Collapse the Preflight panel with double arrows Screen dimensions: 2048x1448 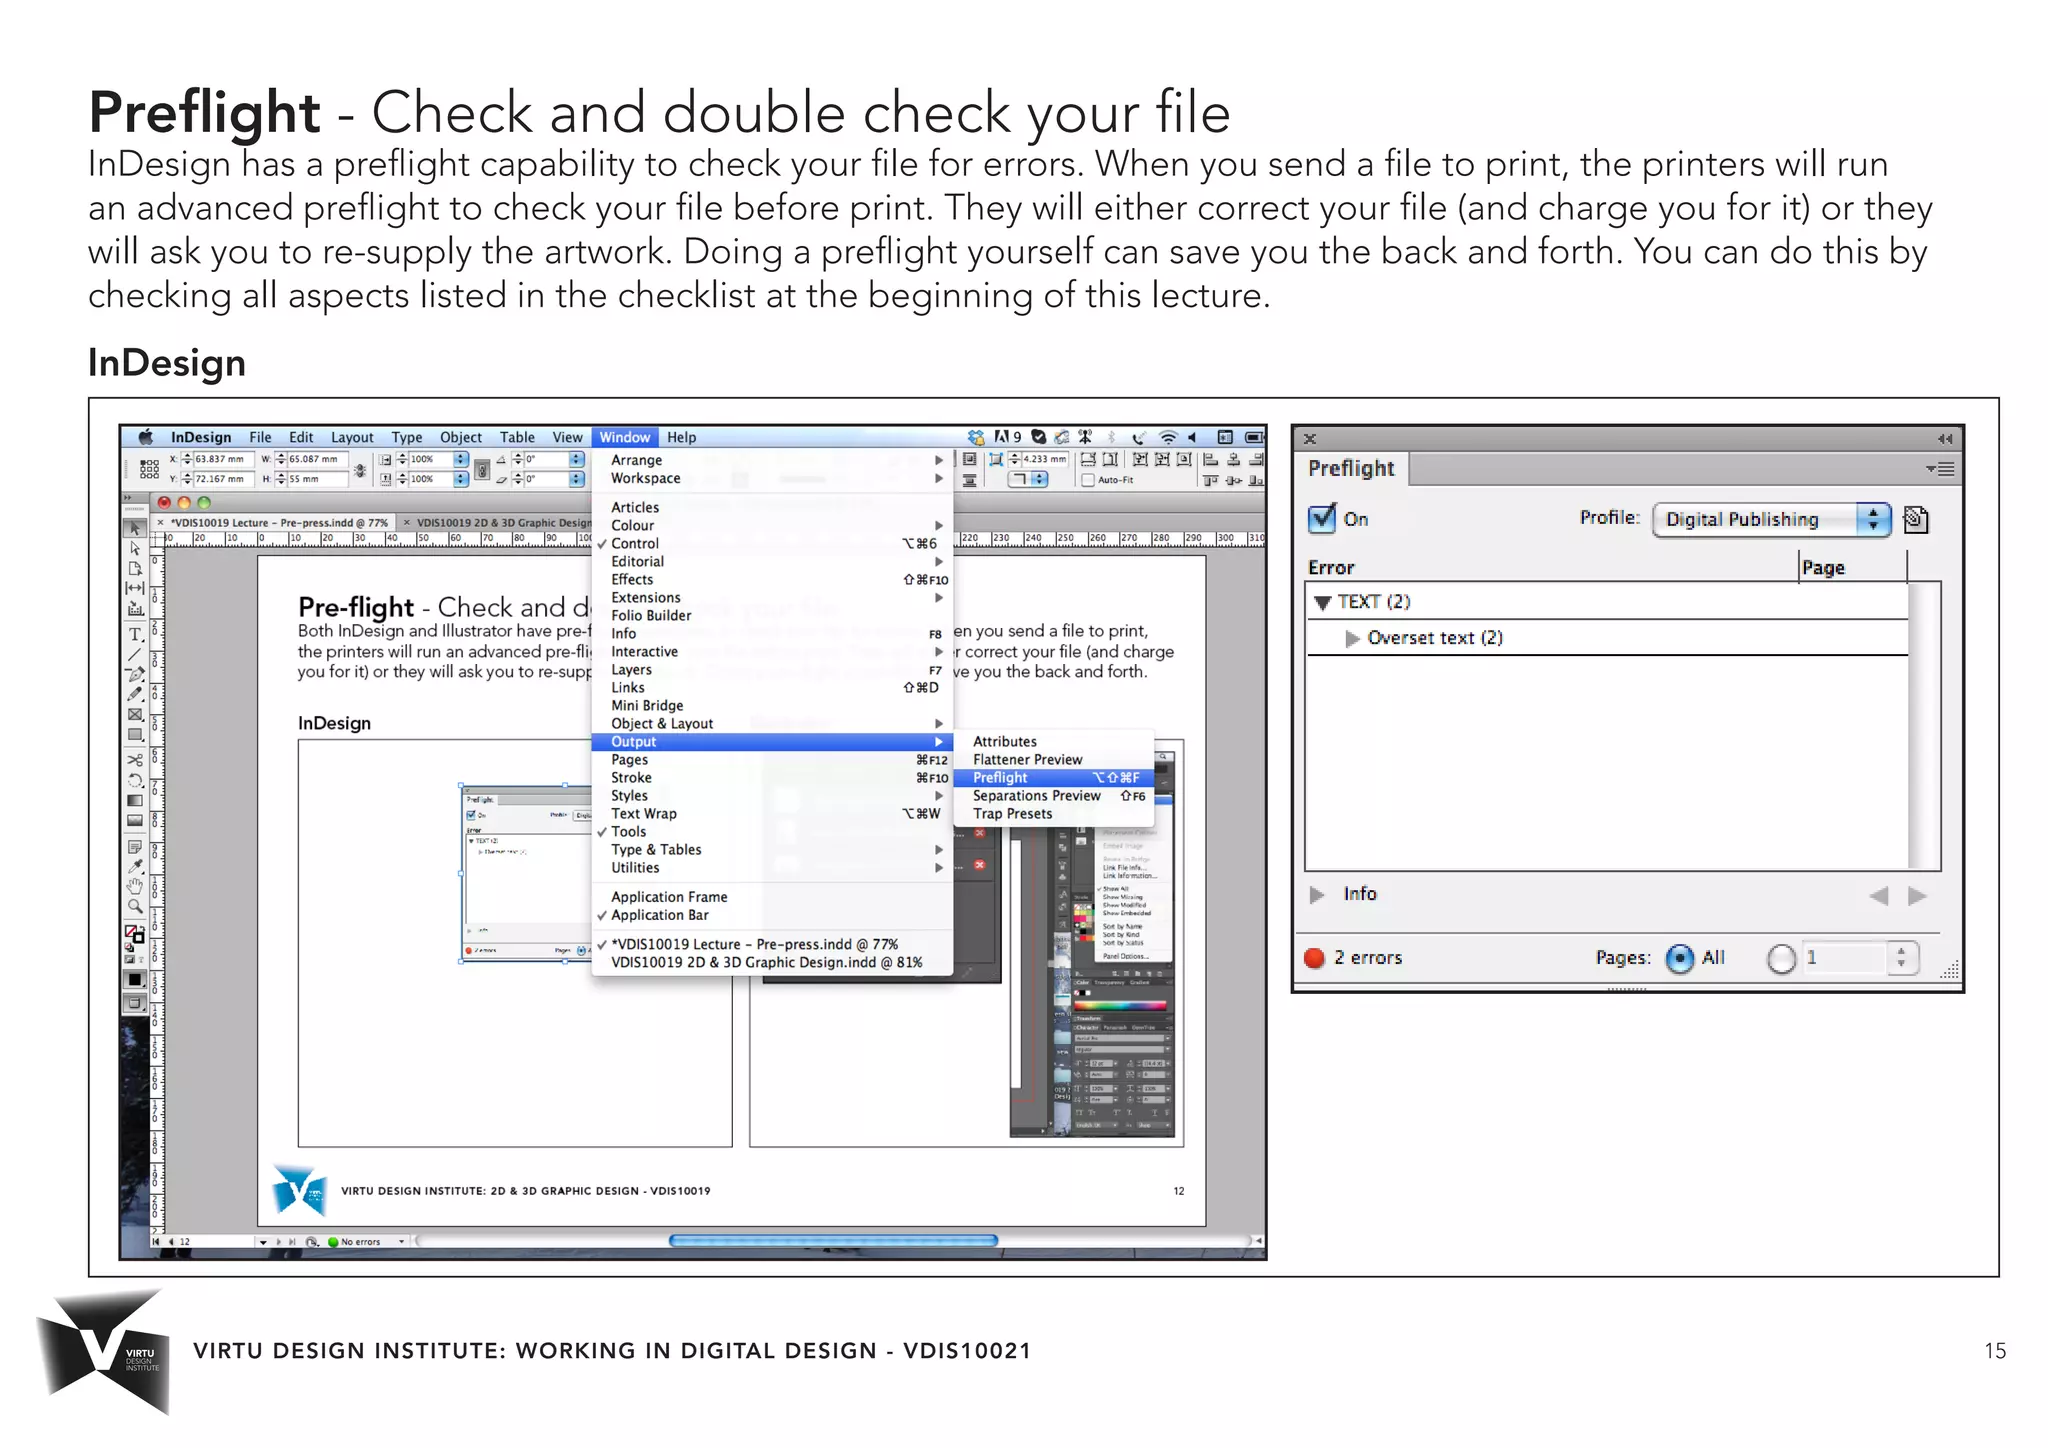[1945, 438]
